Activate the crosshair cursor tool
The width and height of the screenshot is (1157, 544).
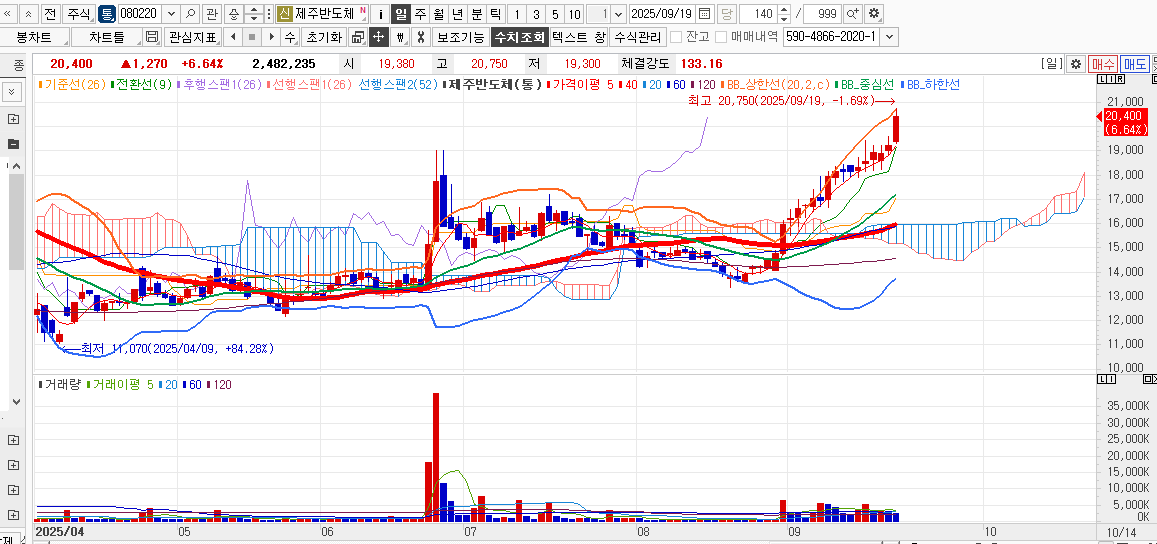pos(379,37)
